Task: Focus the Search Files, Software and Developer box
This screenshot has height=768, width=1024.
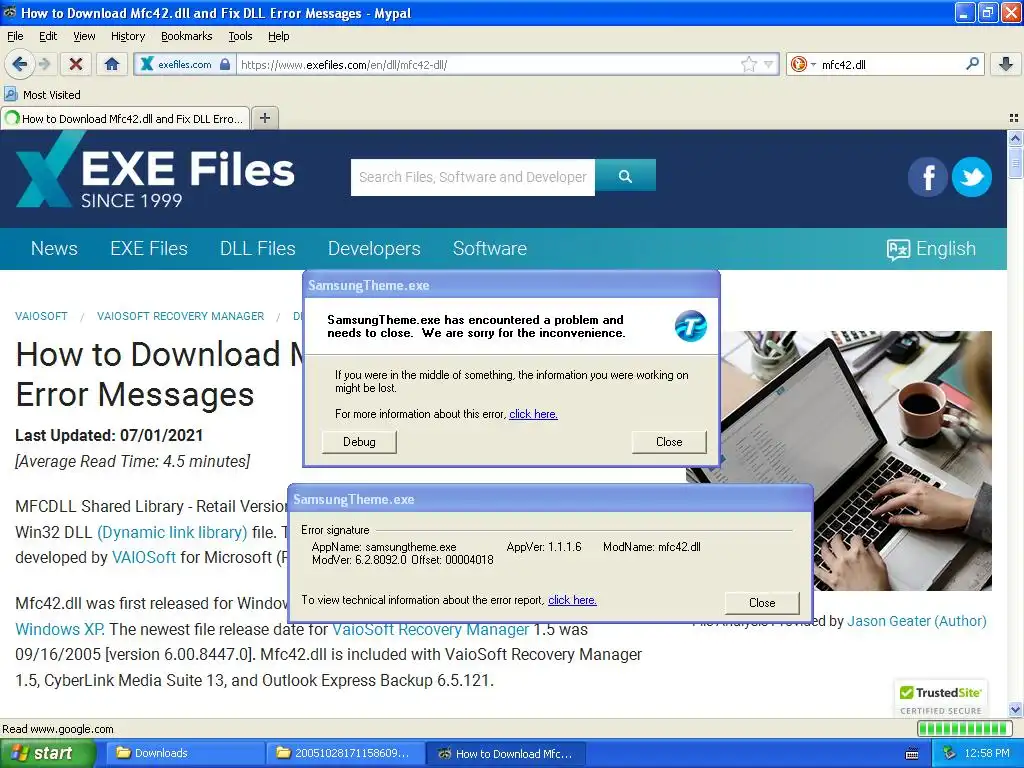Action: pyautogui.click(x=472, y=177)
